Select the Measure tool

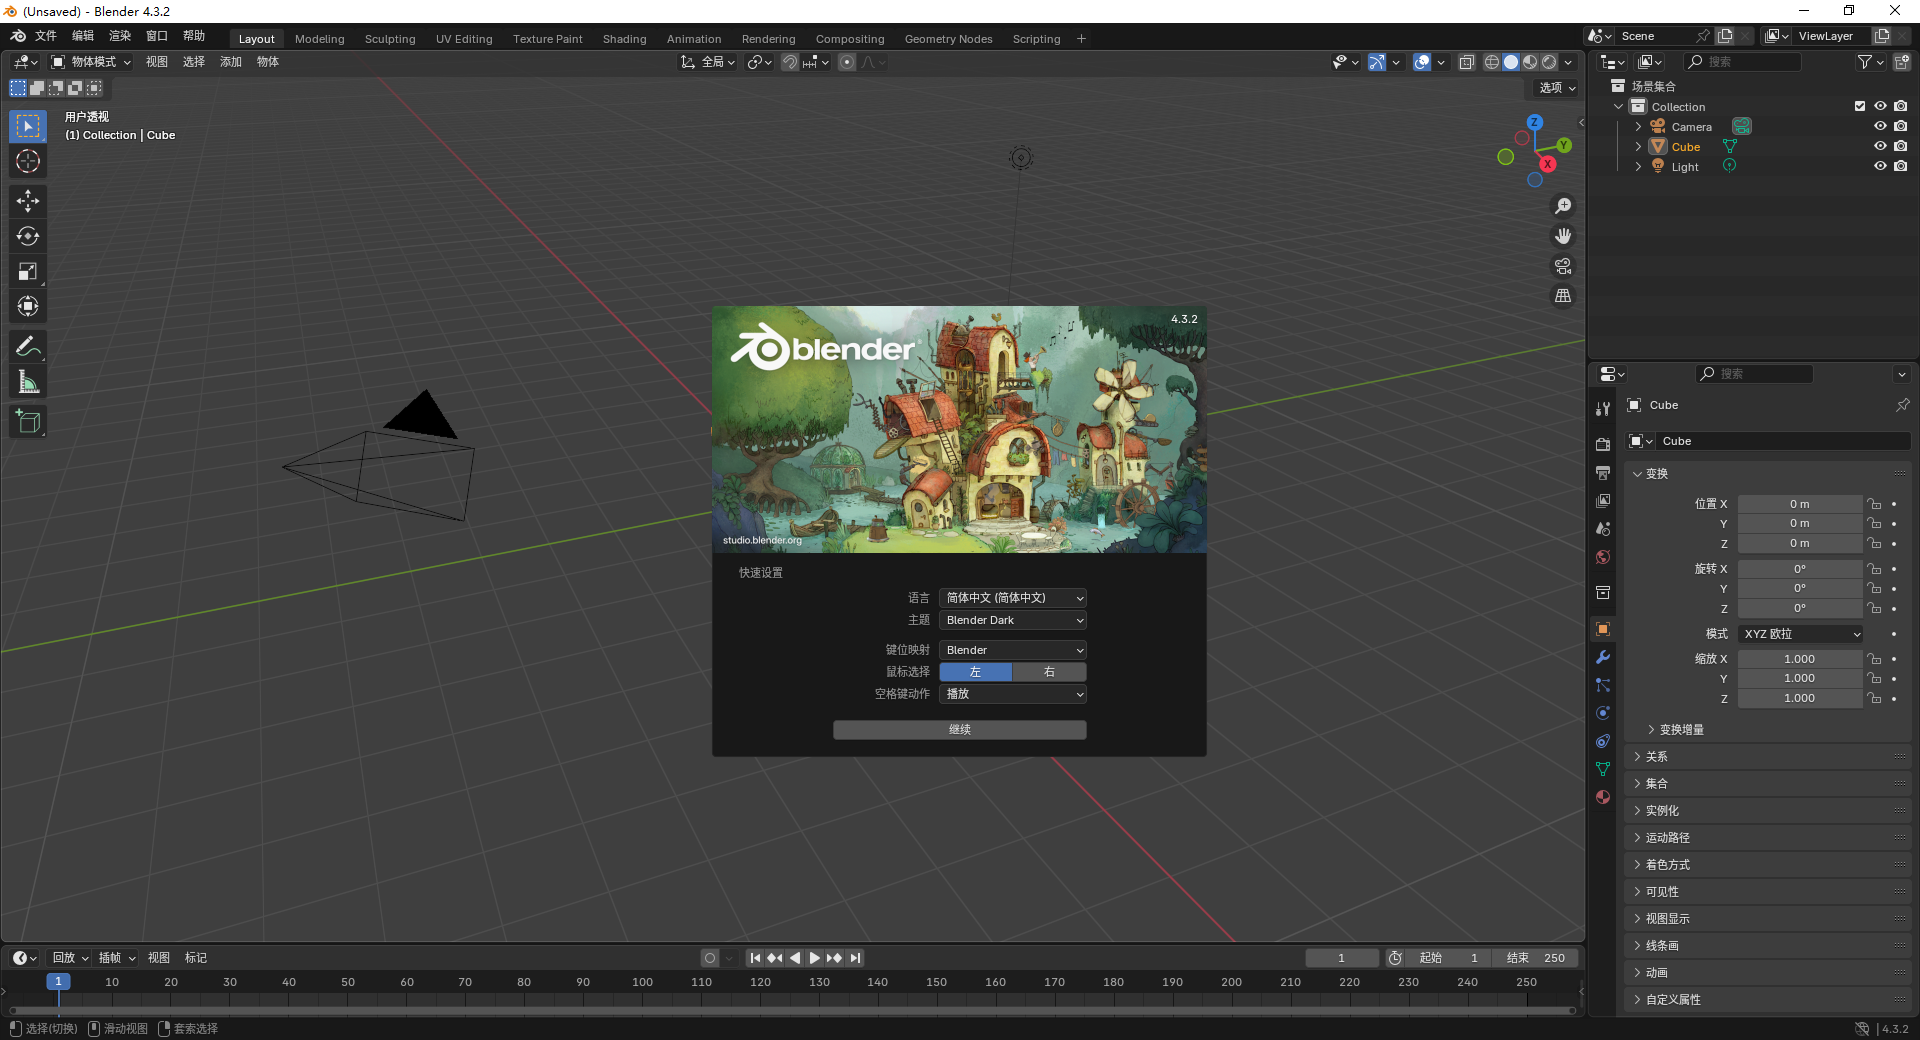[x=27, y=381]
